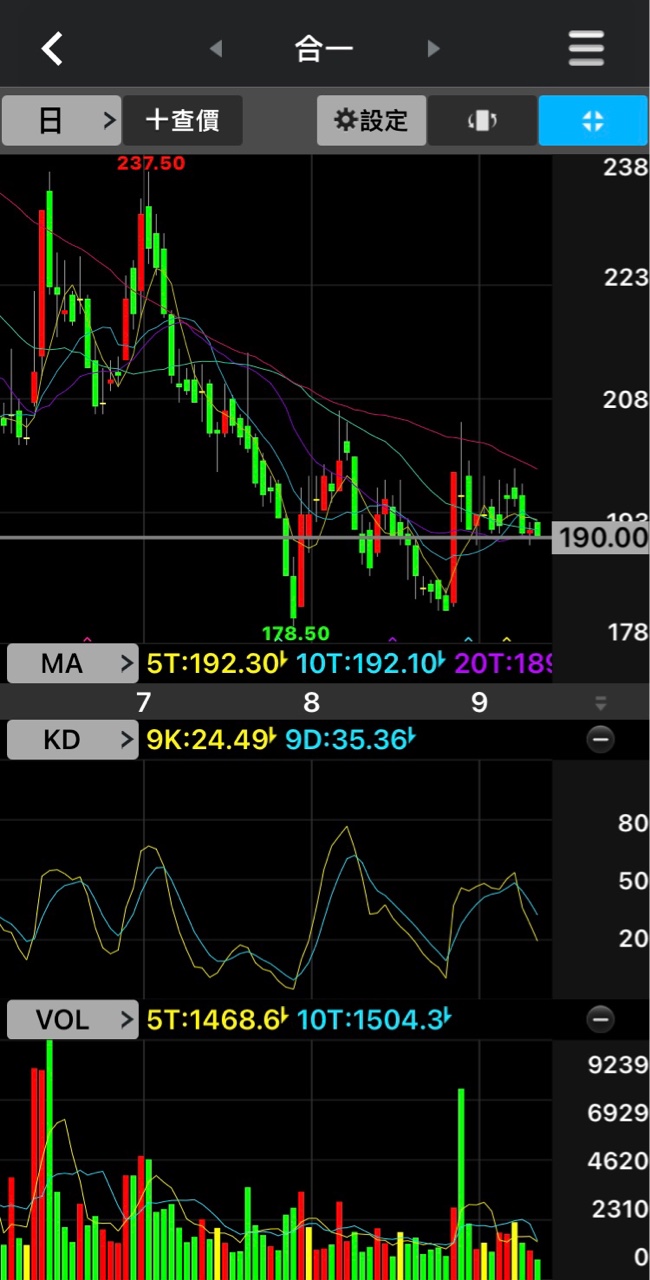
Task: Click the small drag handle on date axis
Action: coord(600,703)
